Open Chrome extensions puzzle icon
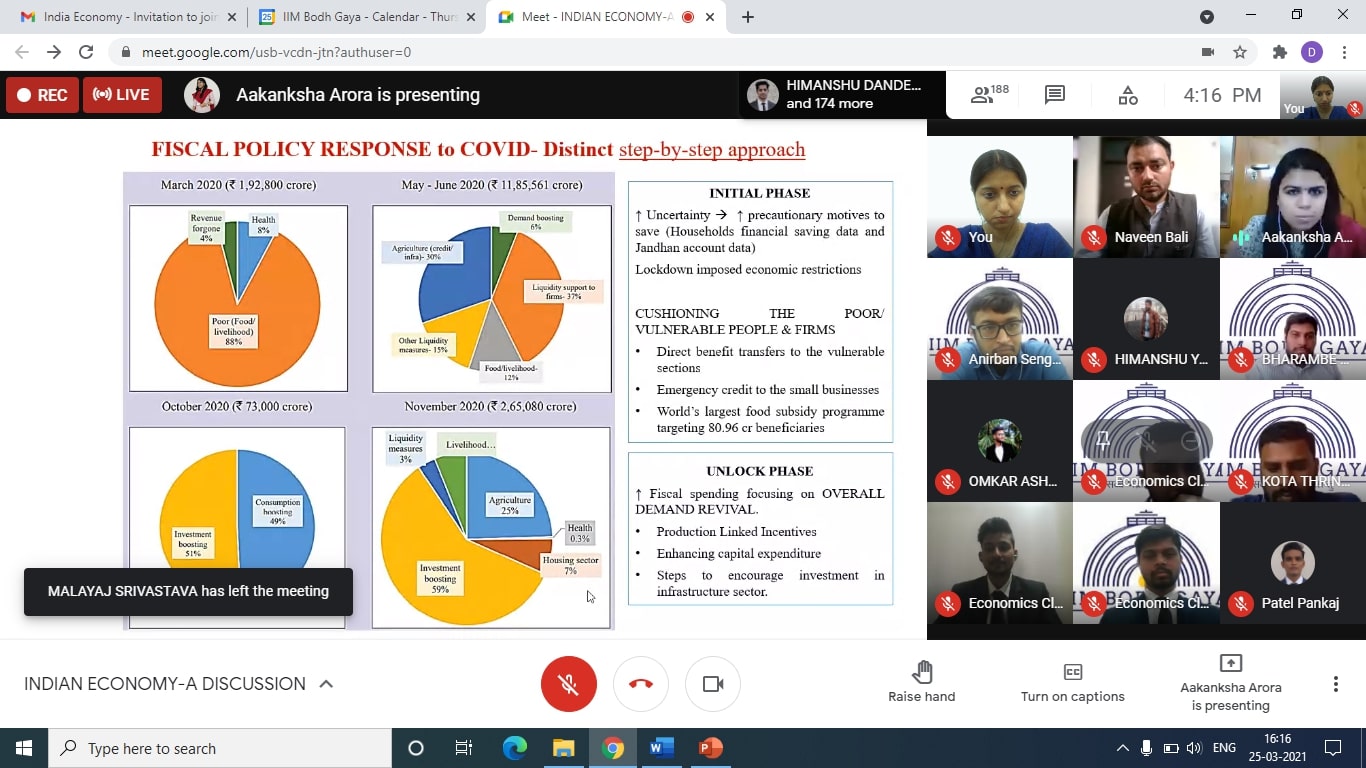The image size is (1366, 768). (1279, 52)
